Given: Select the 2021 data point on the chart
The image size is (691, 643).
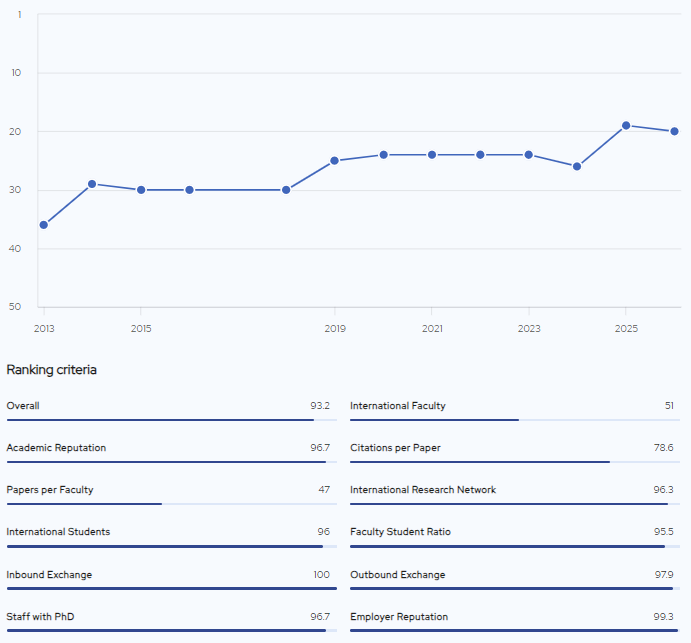Looking at the screenshot, I should [432, 155].
